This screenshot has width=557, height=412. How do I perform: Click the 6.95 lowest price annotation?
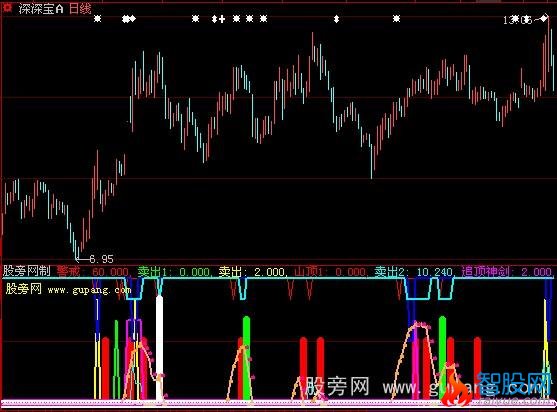(101, 259)
